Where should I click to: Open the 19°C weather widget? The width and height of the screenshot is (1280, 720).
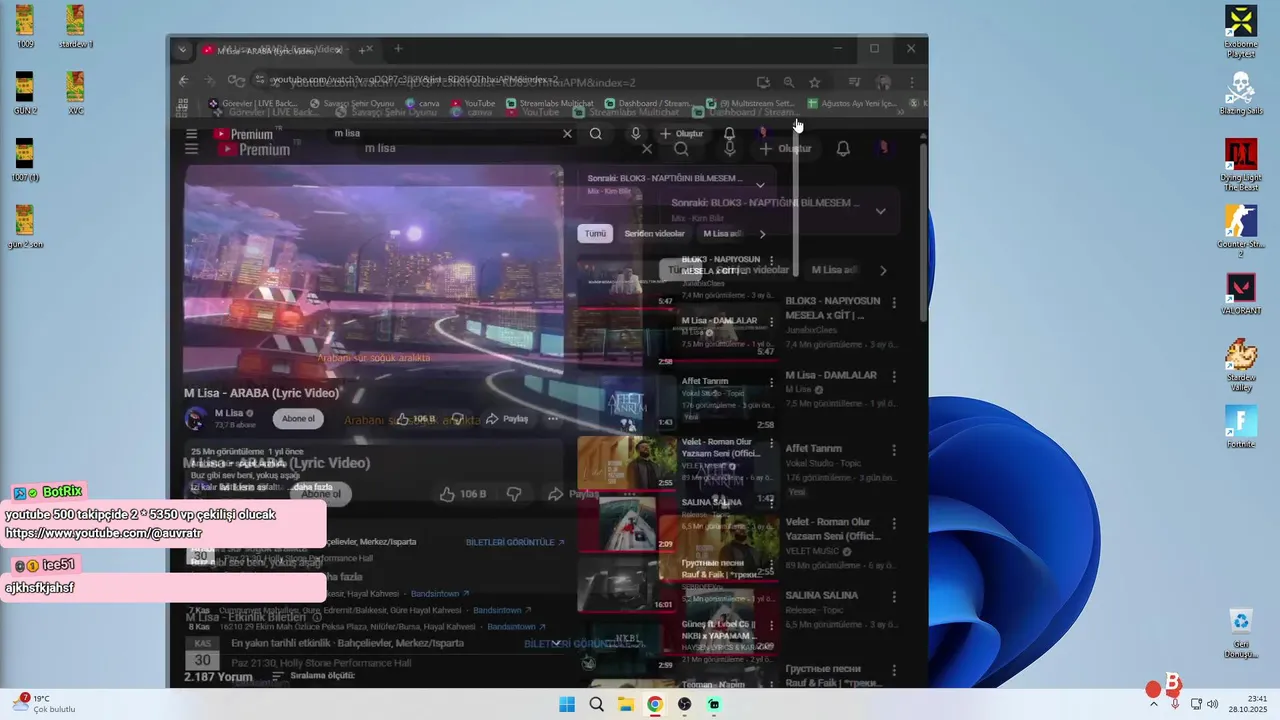[44, 704]
